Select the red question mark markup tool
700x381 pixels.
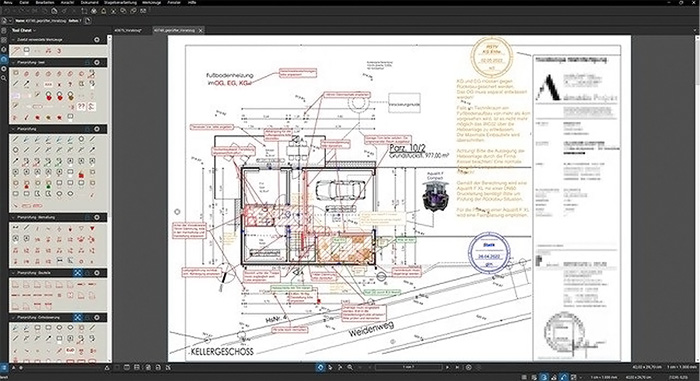pyautogui.click(x=70, y=84)
